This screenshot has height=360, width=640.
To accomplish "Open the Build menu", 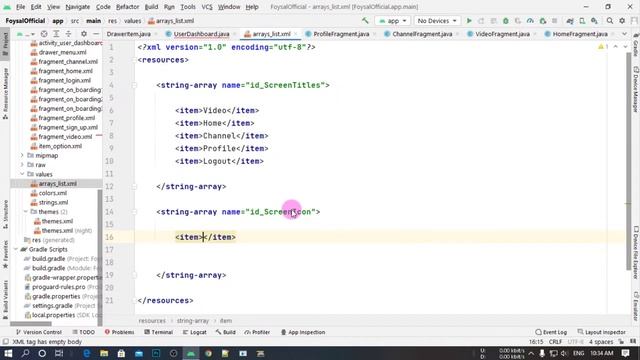I will [151, 7].
